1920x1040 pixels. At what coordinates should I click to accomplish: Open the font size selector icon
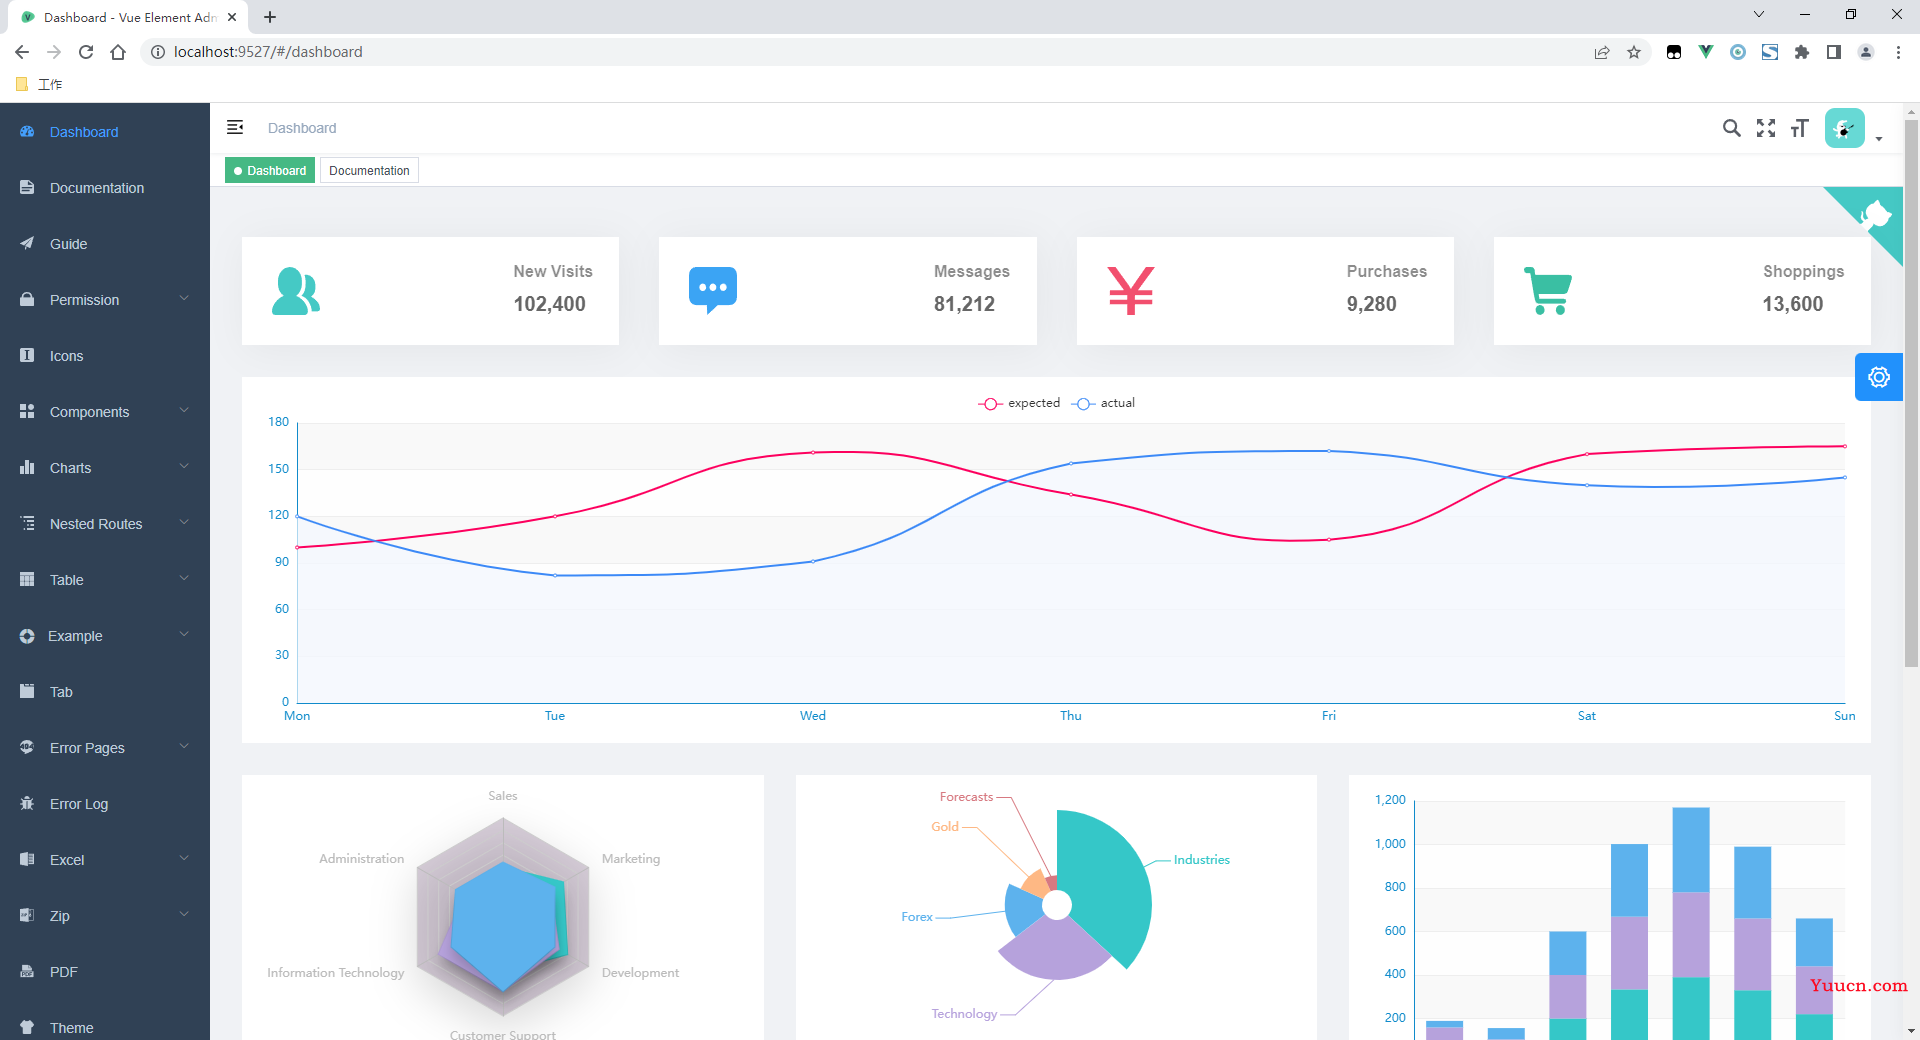[1800, 128]
